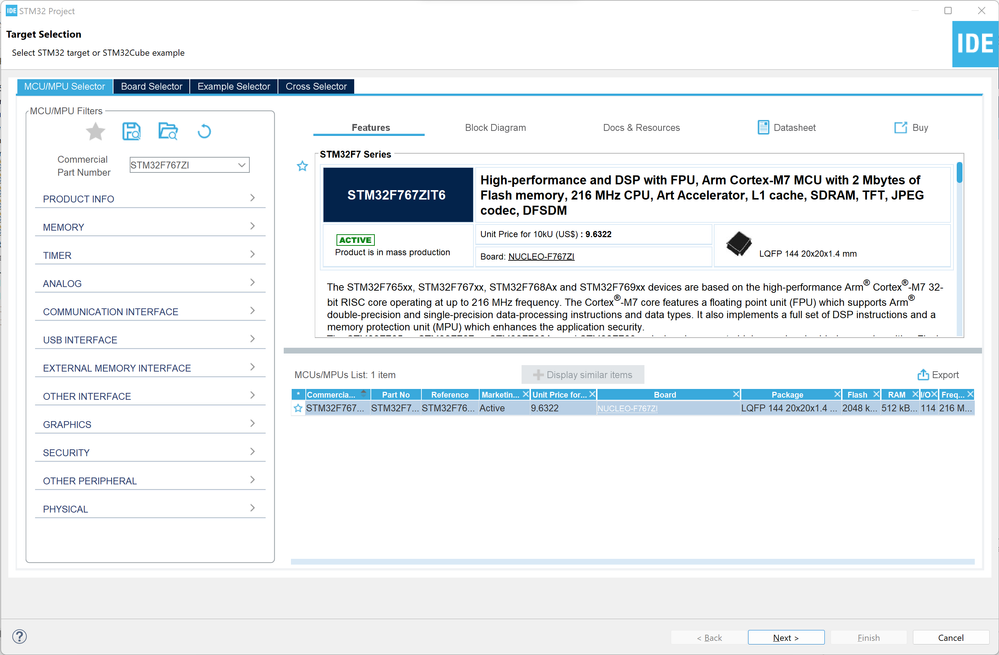Viewport: 999px width, 655px height.
Task: Expand ANALOG filter section
Action: pyautogui.click(x=150, y=283)
